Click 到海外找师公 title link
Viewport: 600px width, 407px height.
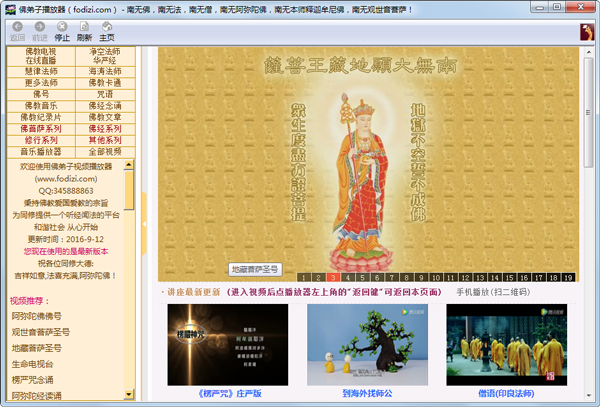tap(367, 394)
